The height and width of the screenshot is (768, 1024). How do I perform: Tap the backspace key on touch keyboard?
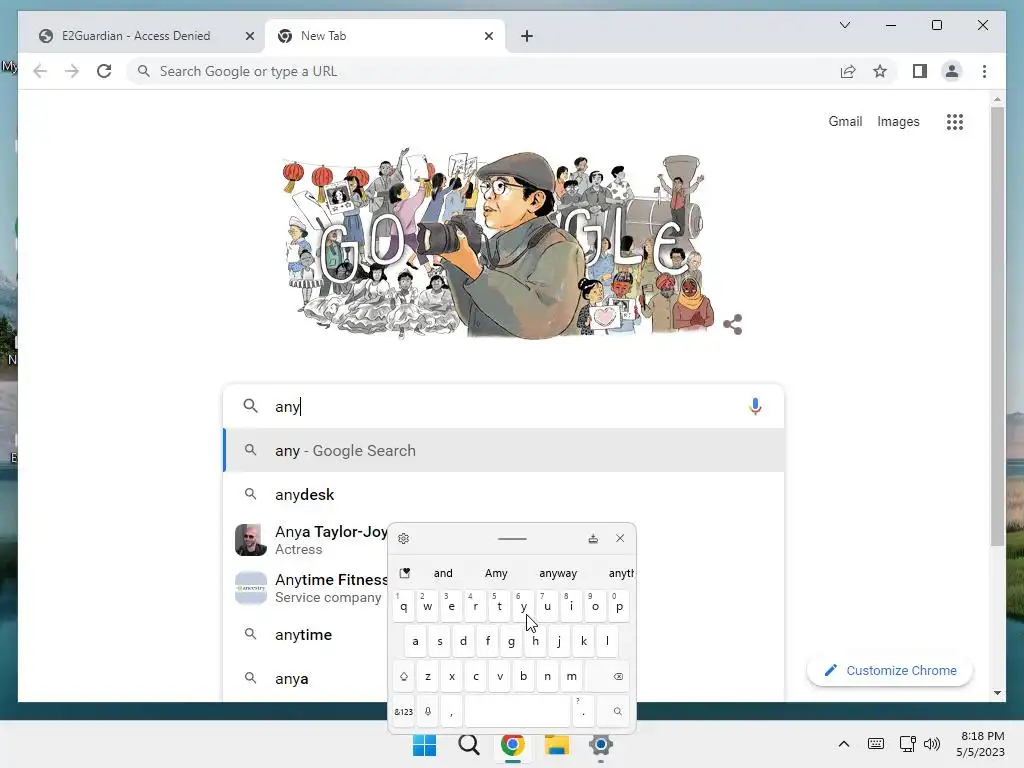coord(607,677)
